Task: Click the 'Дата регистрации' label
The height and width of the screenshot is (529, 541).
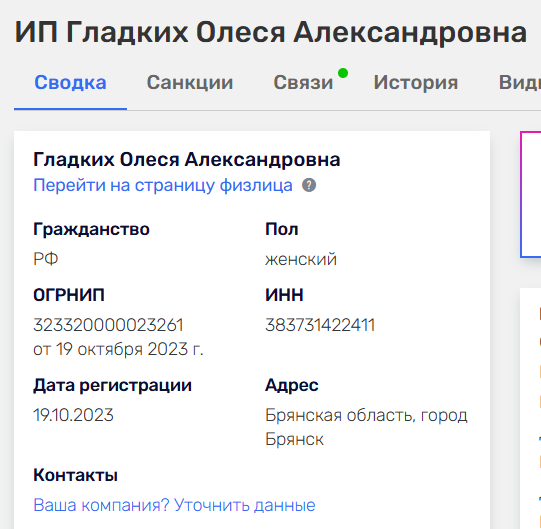Action: click(112, 385)
